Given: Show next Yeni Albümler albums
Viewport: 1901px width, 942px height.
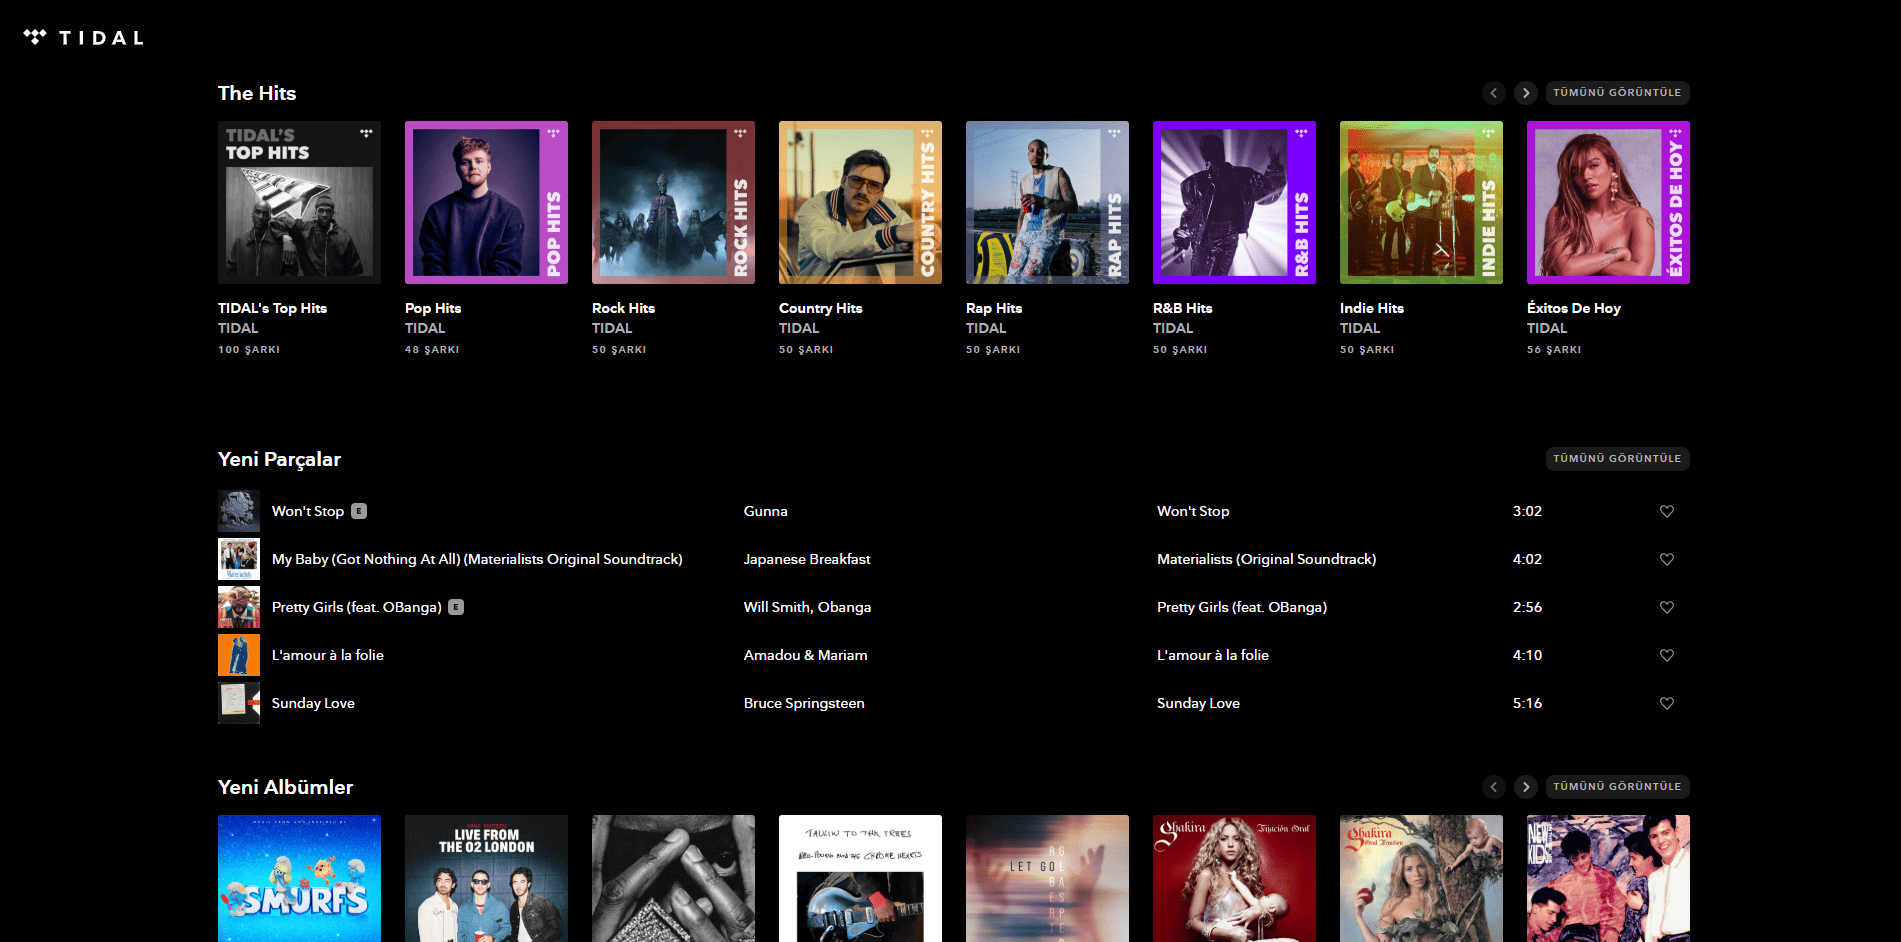Looking at the screenshot, I should coord(1526,787).
